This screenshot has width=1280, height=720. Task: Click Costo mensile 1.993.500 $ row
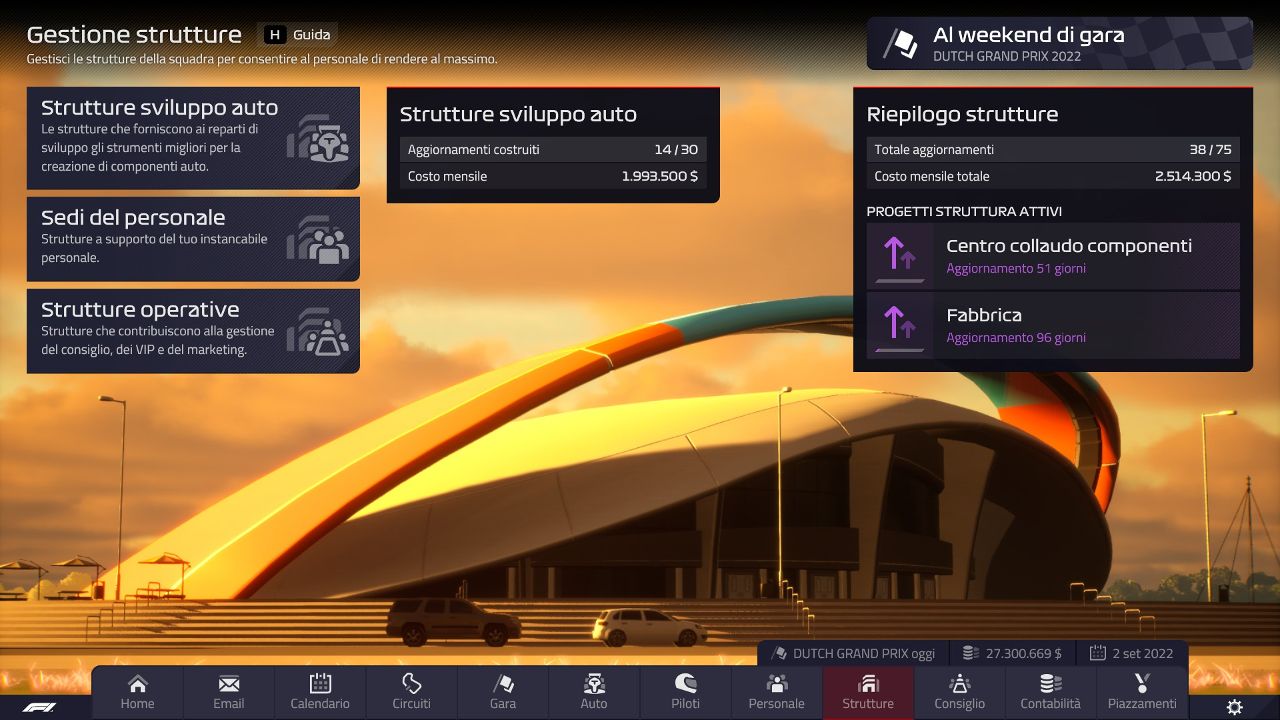(x=553, y=176)
